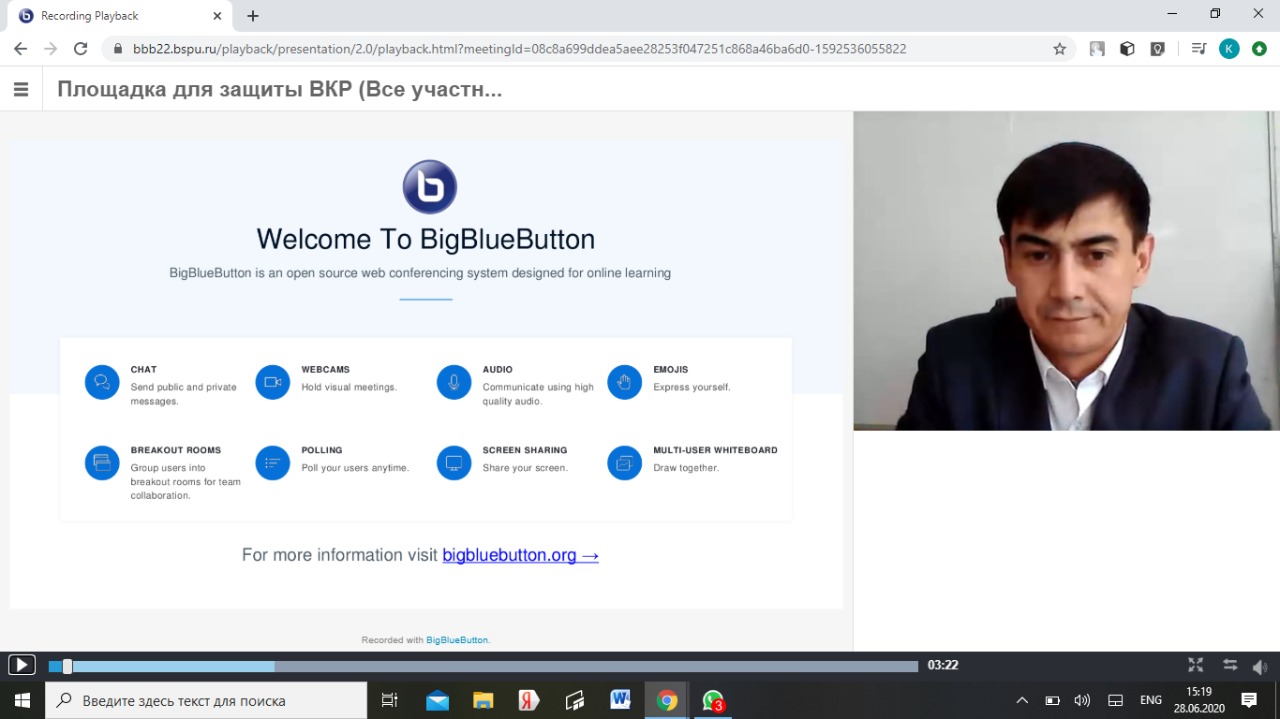
Task: Toggle fullscreen in the playback bar
Action: click(1195, 665)
